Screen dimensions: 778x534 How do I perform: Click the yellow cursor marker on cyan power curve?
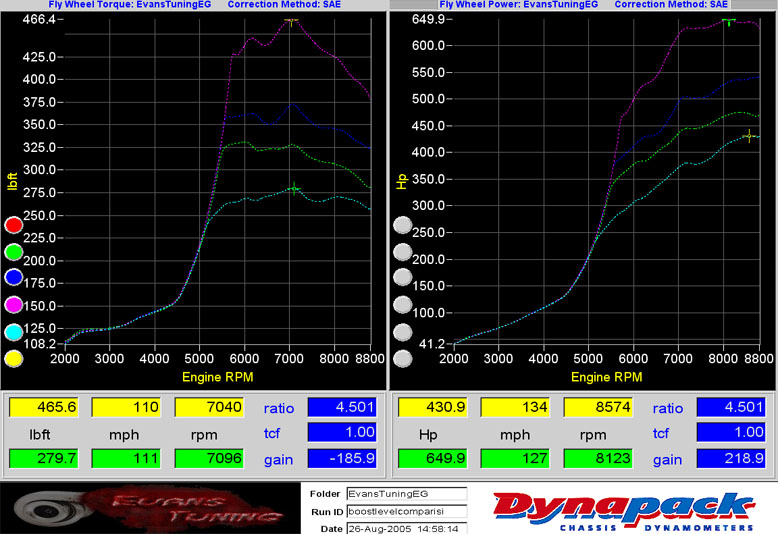tap(749, 135)
